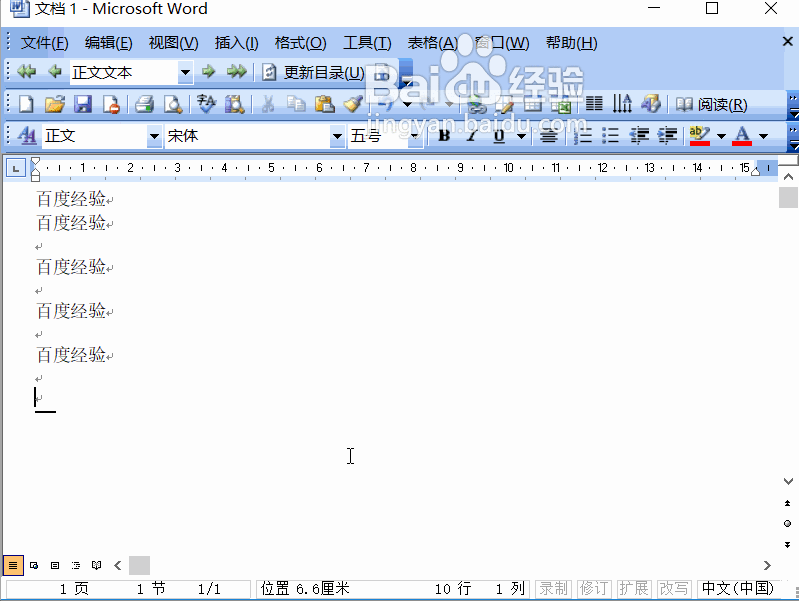Switch to Outline view

(x=76, y=565)
